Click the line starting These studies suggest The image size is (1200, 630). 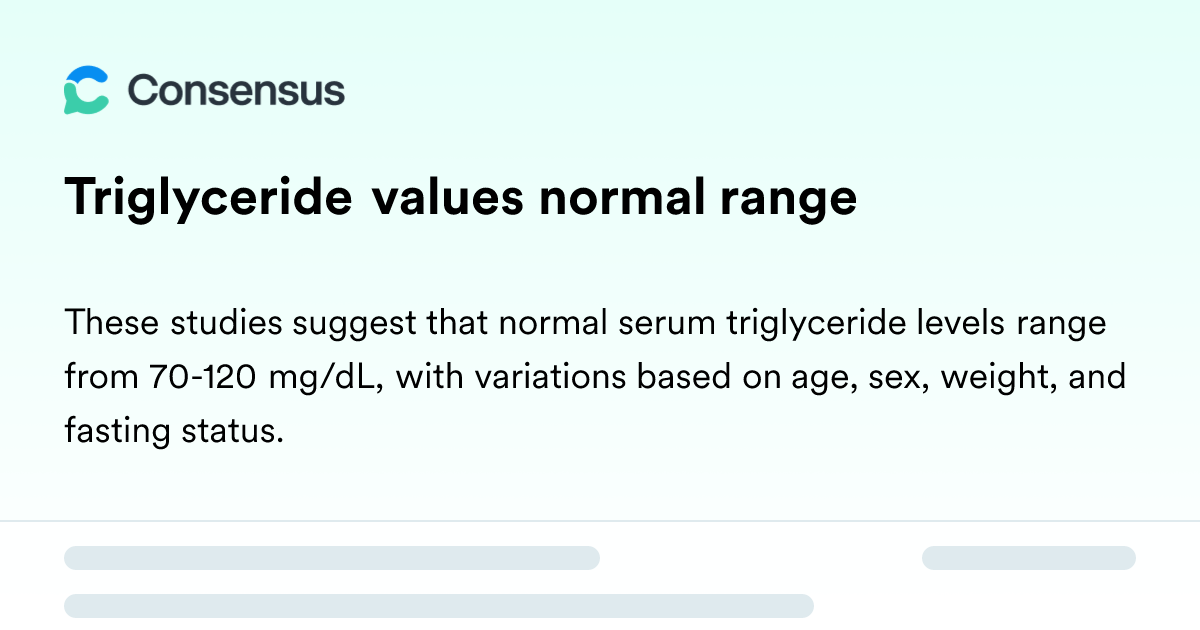(585, 324)
